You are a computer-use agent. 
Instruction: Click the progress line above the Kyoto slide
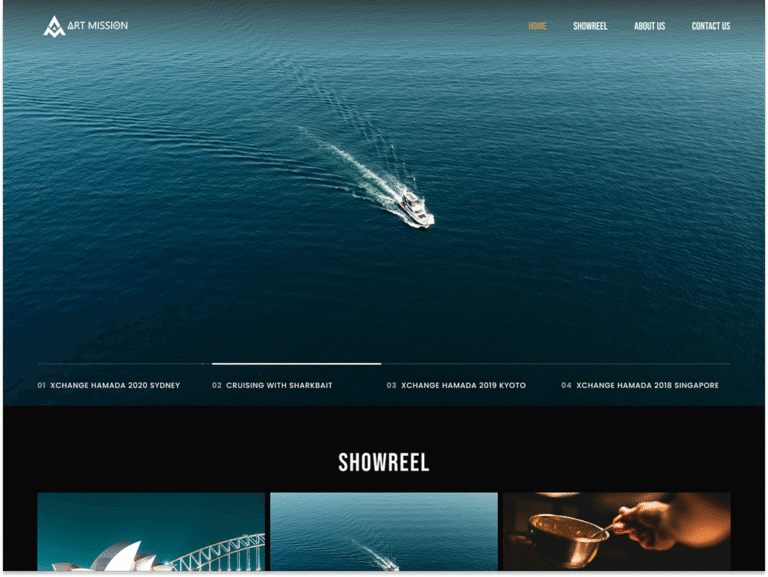pyautogui.click(x=470, y=364)
